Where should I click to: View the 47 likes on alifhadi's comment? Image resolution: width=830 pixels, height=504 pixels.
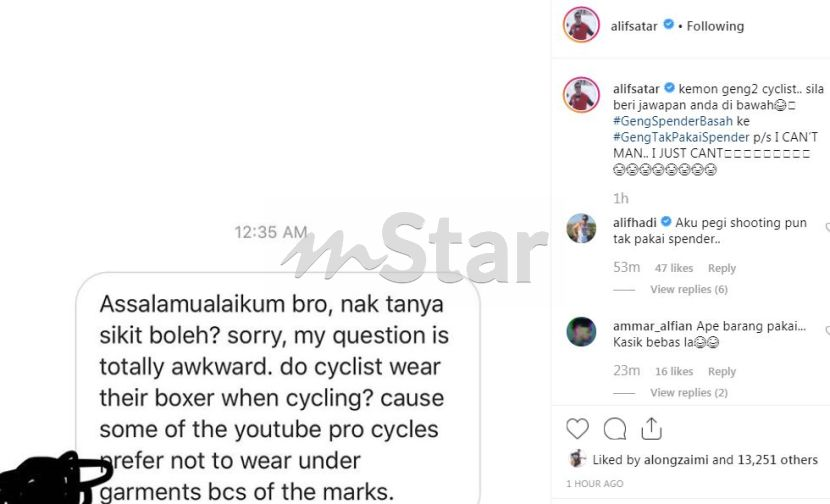673,268
